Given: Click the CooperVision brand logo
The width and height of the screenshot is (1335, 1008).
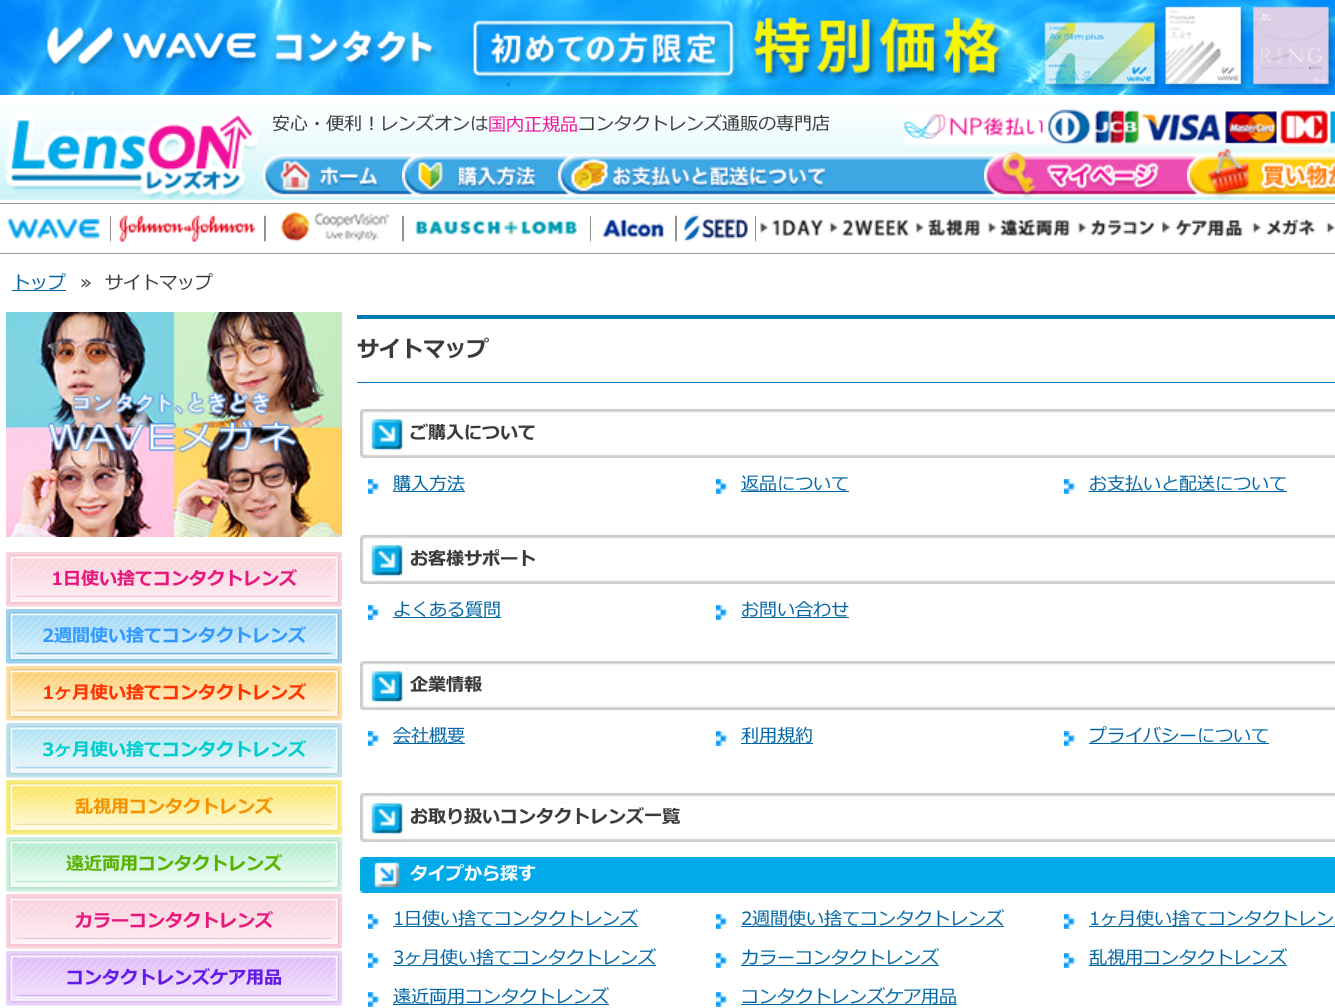Looking at the screenshot, I should (335, 227).
